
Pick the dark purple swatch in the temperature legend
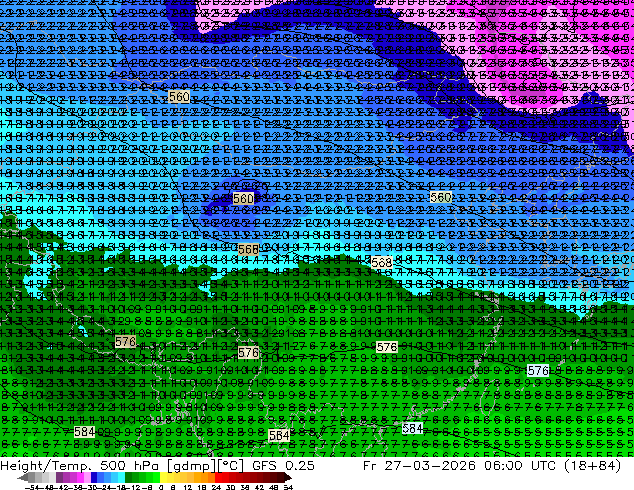click(59, 478)
